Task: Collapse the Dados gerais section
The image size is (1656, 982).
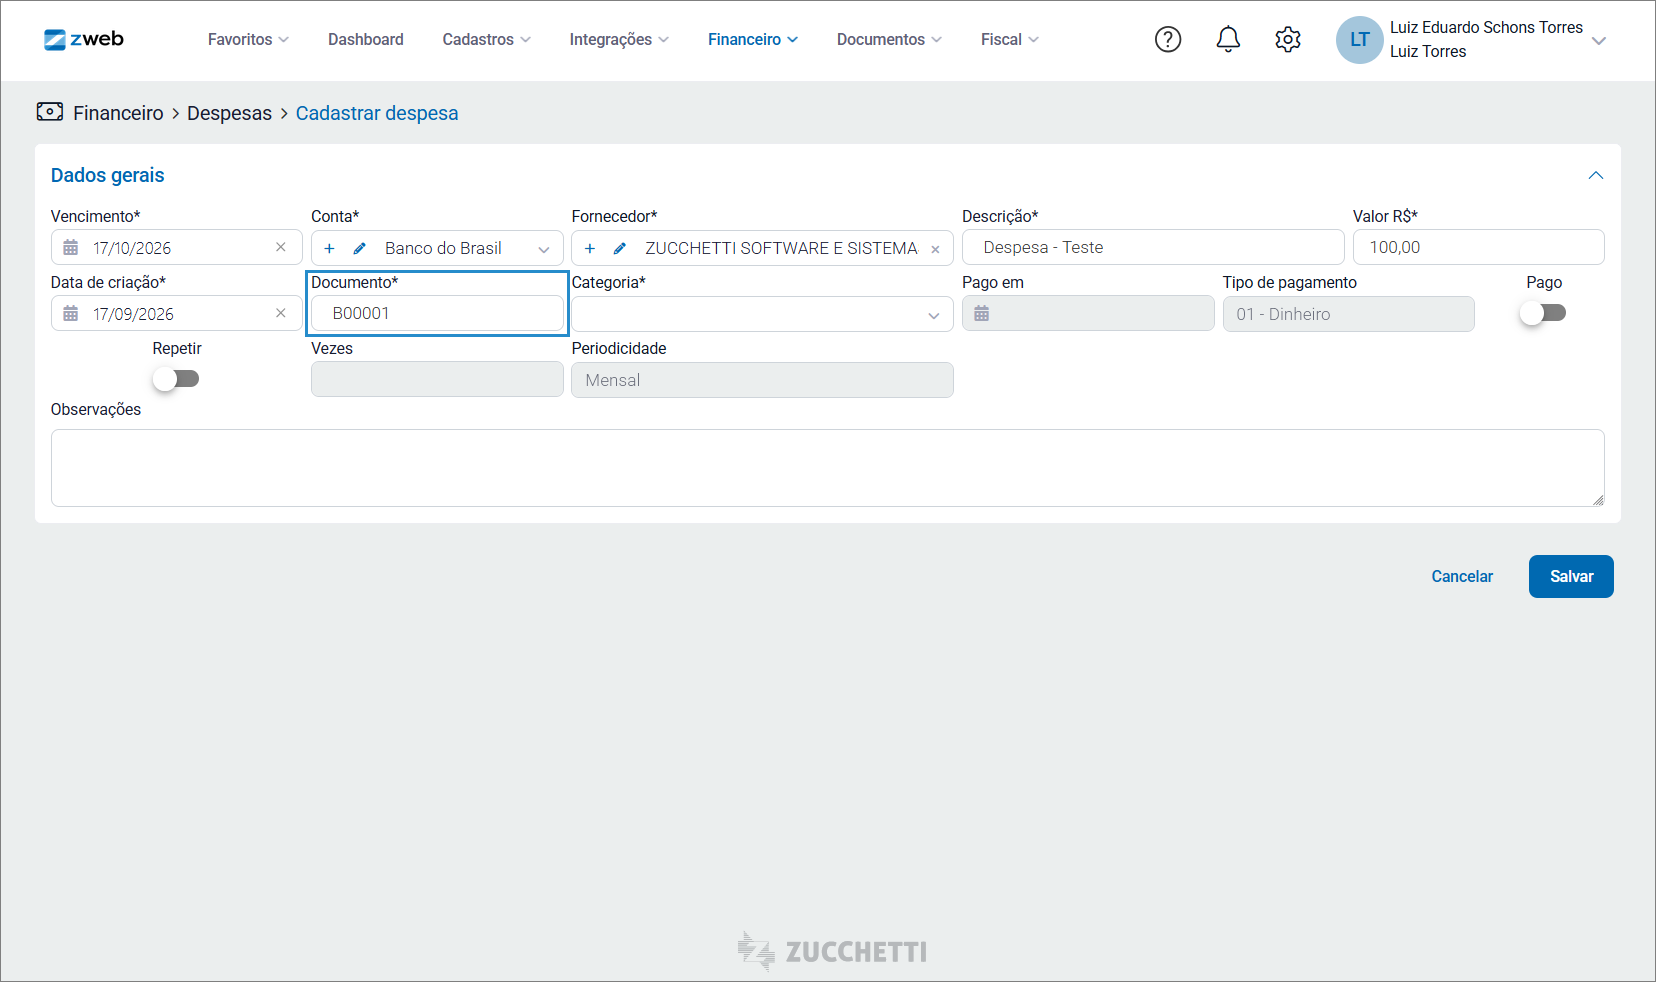Action: point(1596,175)
